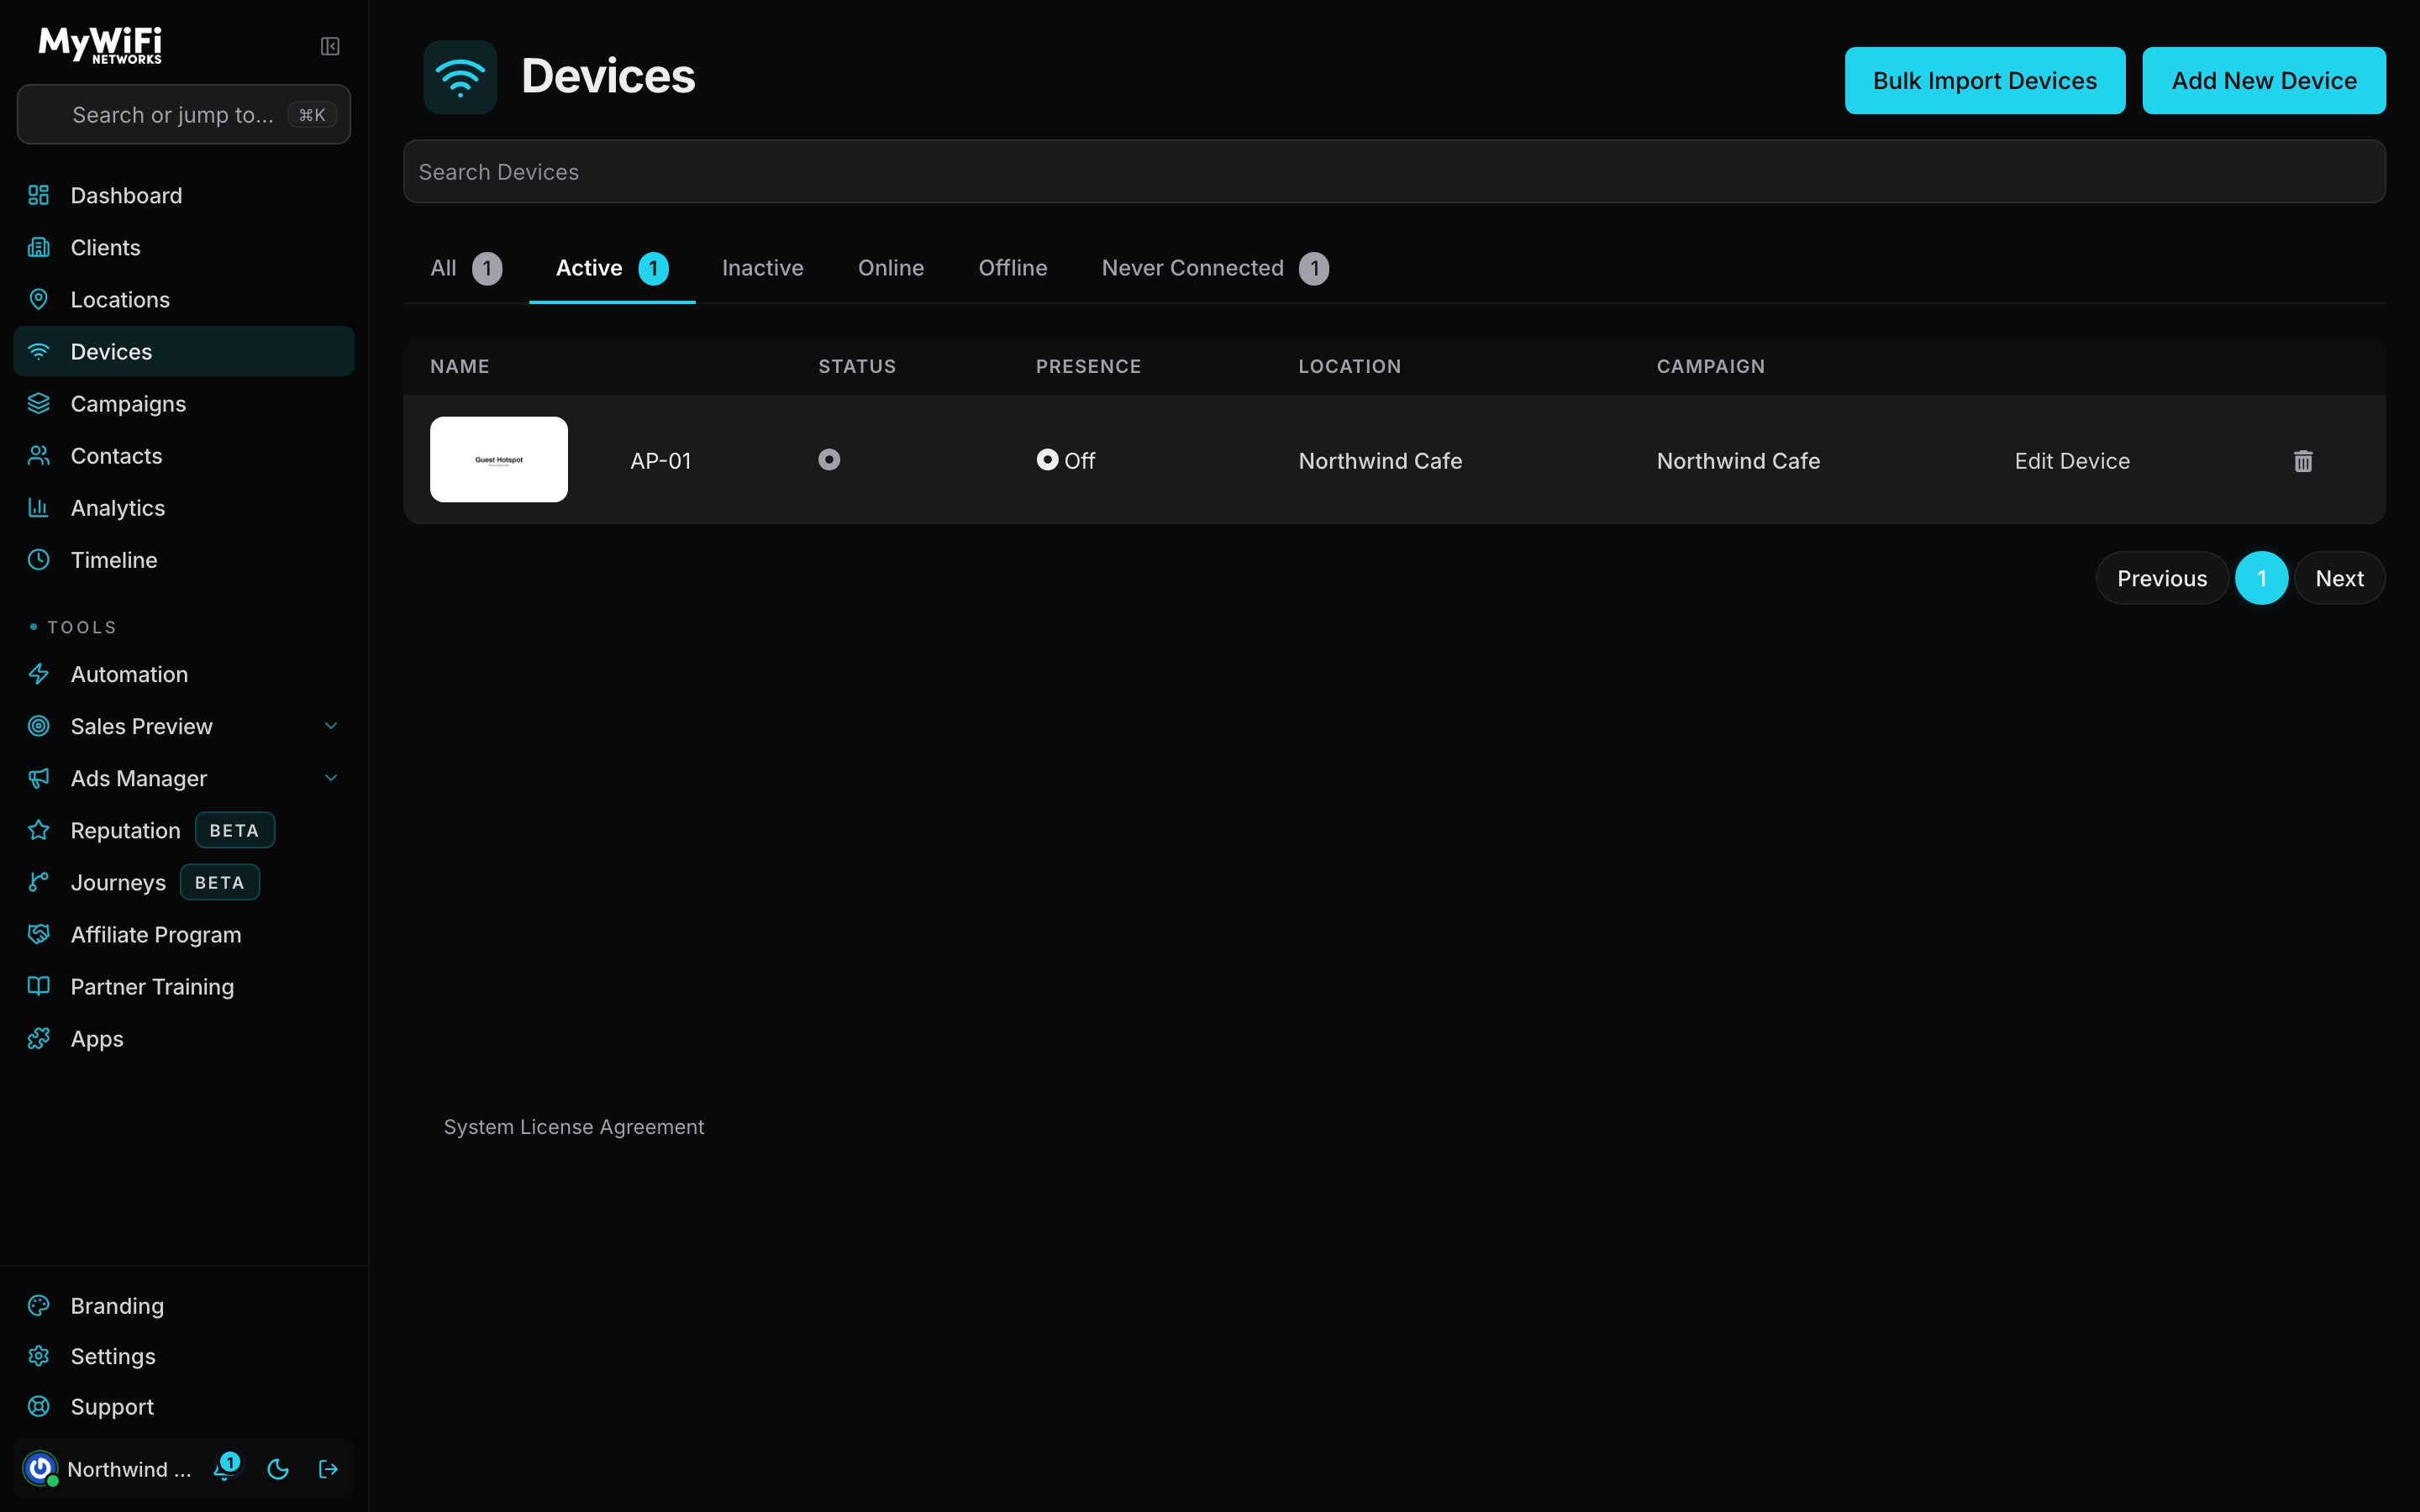
Task: Open the System License Agreement link
Action: [x=574, y=1127]
